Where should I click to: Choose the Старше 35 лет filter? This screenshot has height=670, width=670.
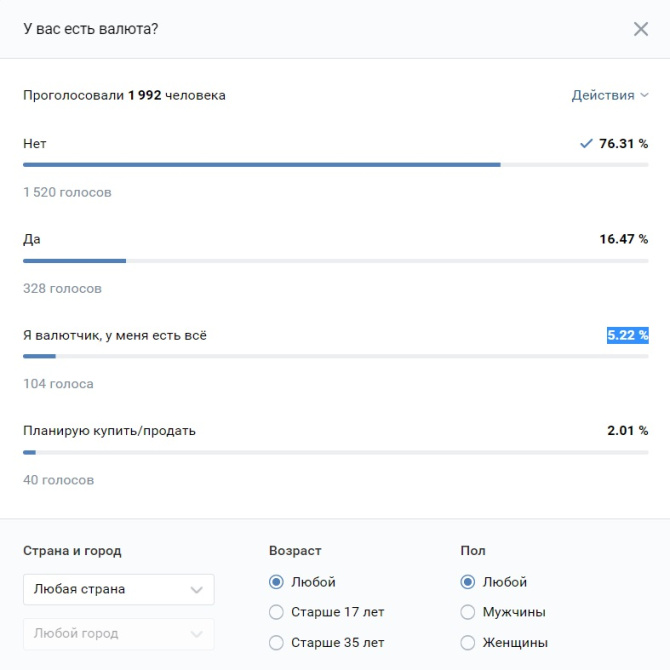pyautogui.click(x=276, y=642)
